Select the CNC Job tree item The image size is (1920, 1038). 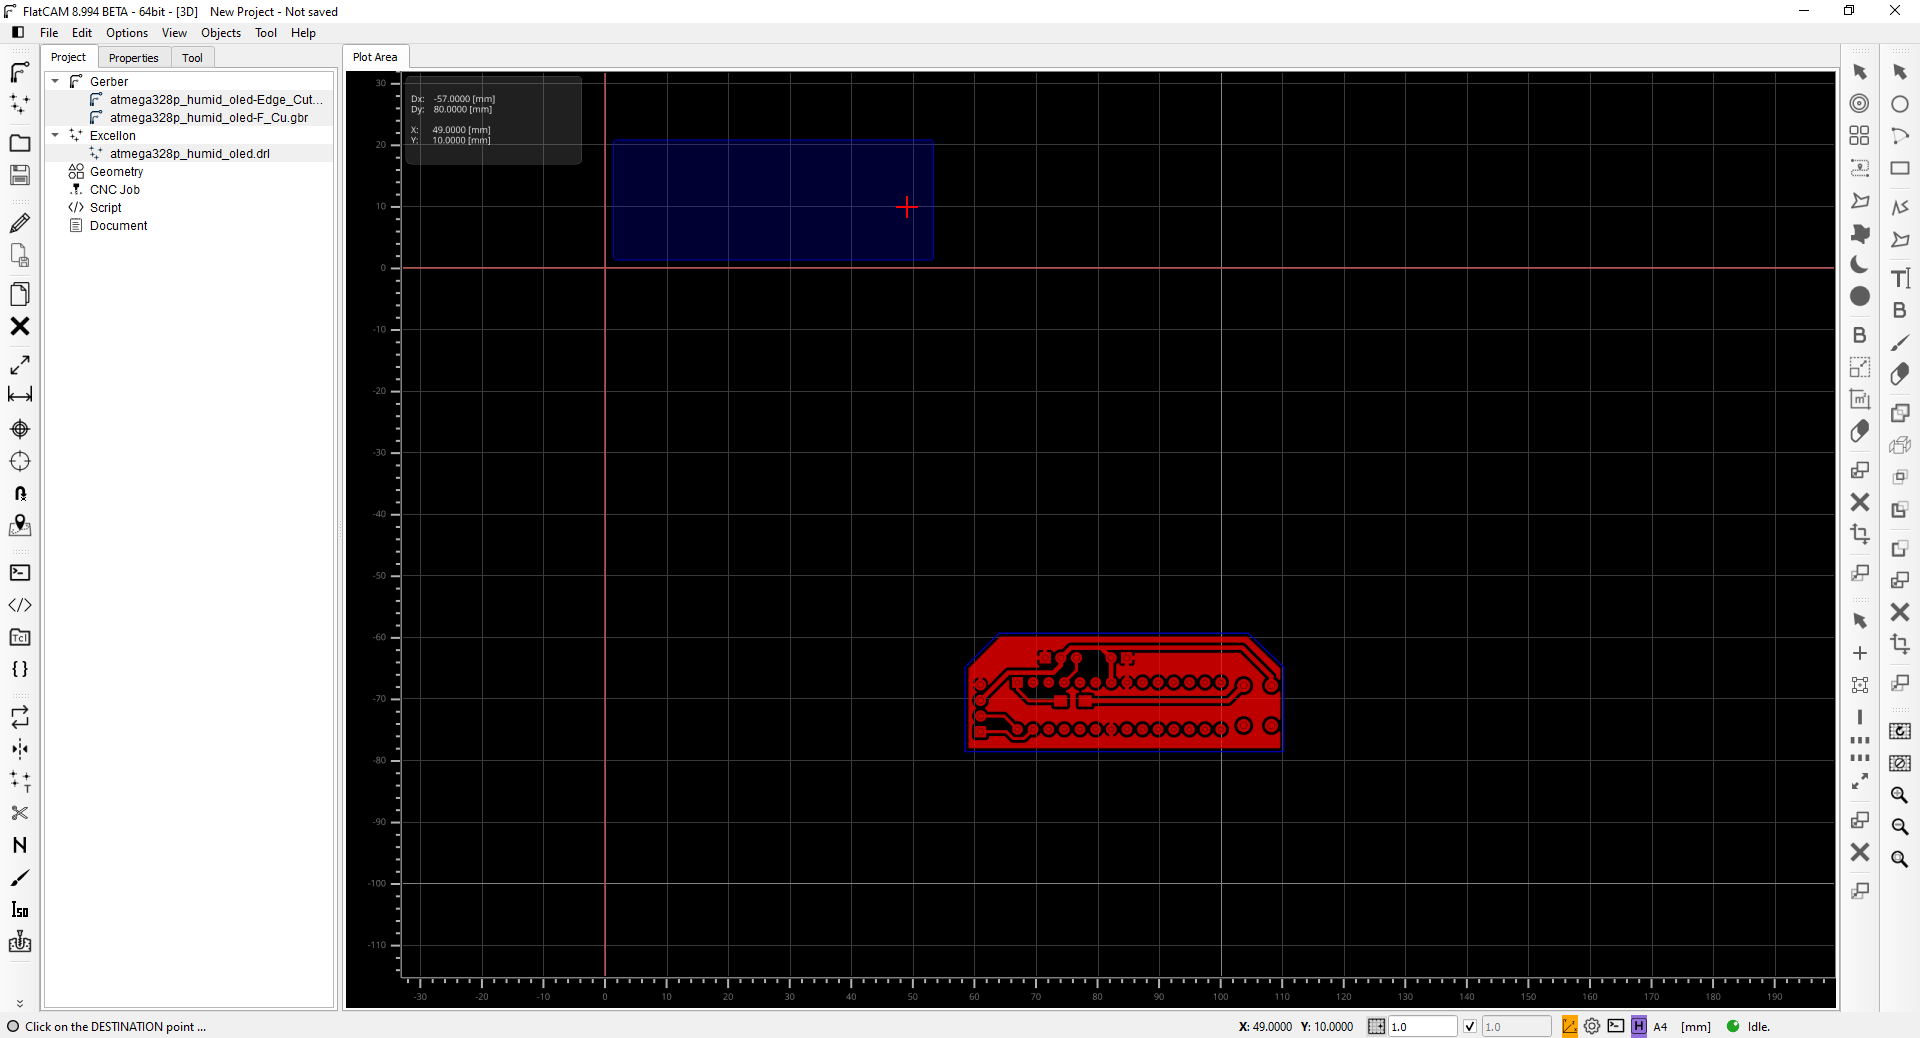114,189
